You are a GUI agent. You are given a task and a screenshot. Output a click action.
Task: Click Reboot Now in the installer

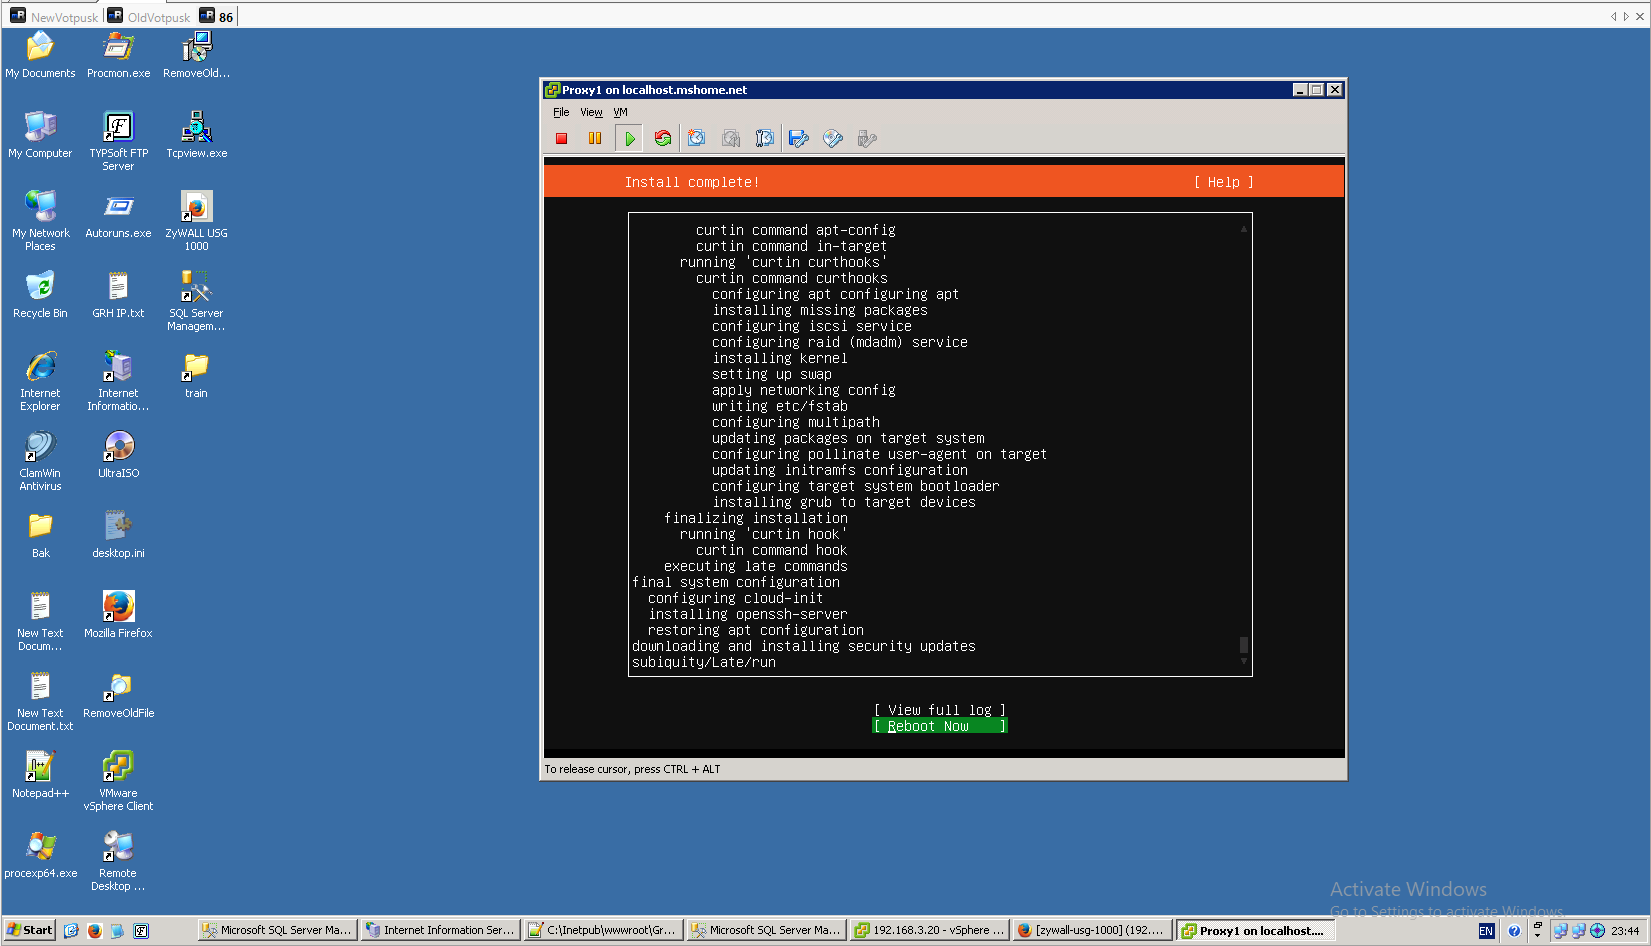(940, 727)
